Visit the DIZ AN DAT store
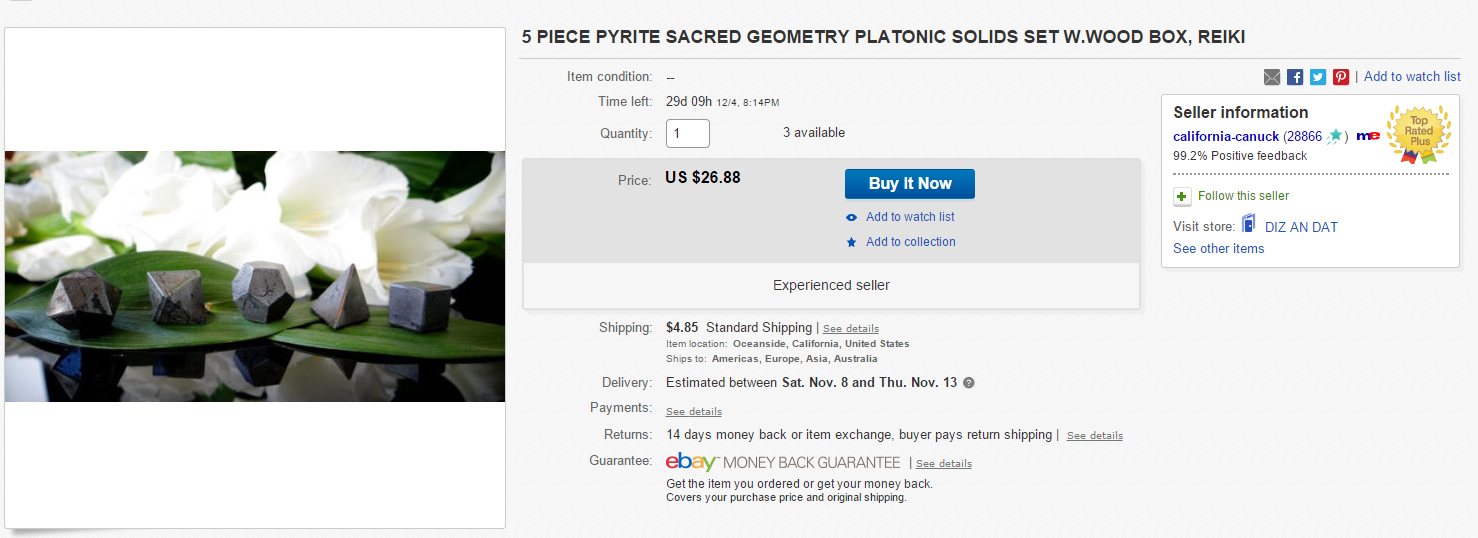 pos(1301,227)
